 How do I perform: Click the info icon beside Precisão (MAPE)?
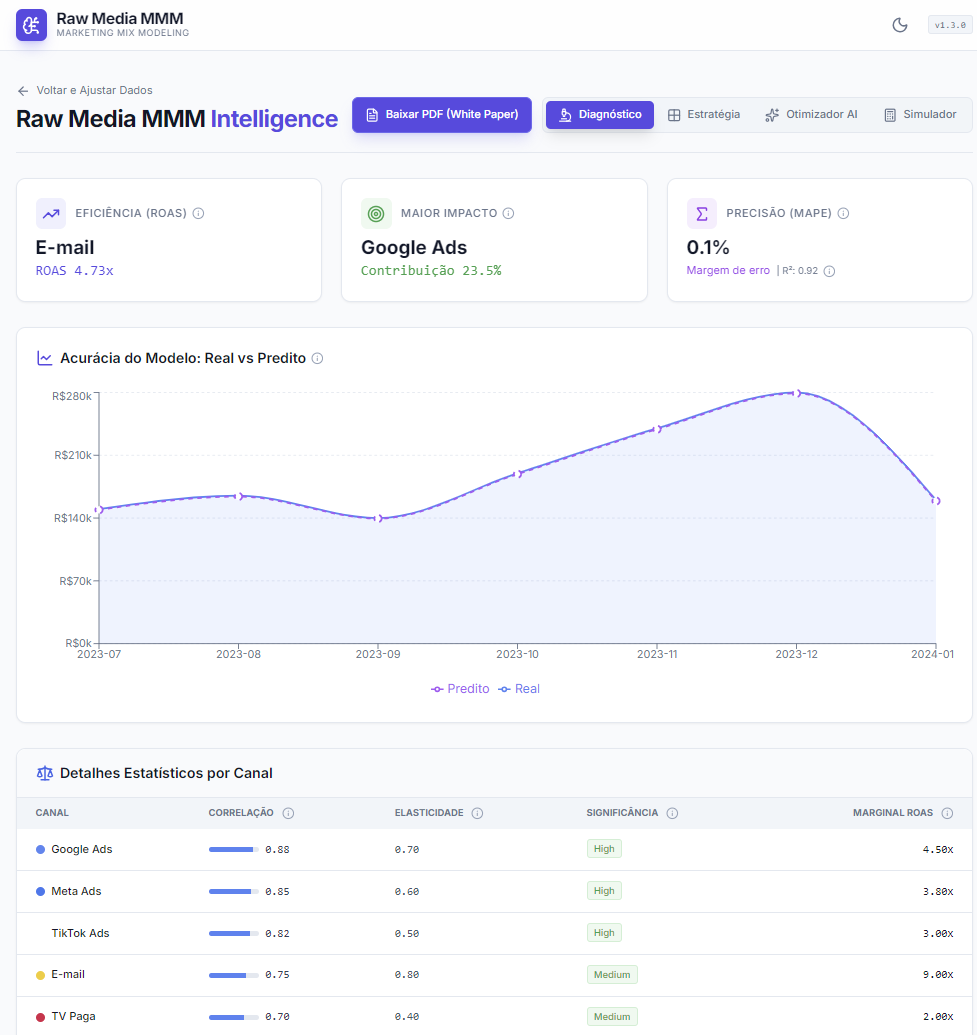coord(843,213)
